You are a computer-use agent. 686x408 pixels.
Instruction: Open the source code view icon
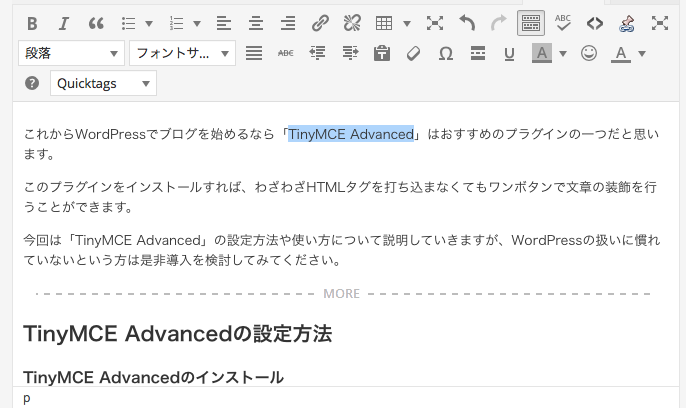[595, 23]
